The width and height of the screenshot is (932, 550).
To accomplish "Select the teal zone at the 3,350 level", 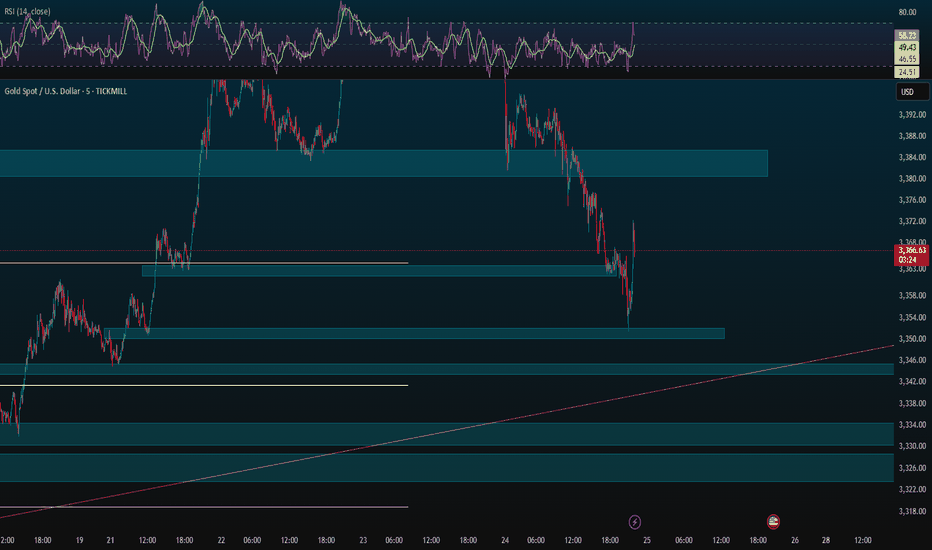I will point(414,334).
